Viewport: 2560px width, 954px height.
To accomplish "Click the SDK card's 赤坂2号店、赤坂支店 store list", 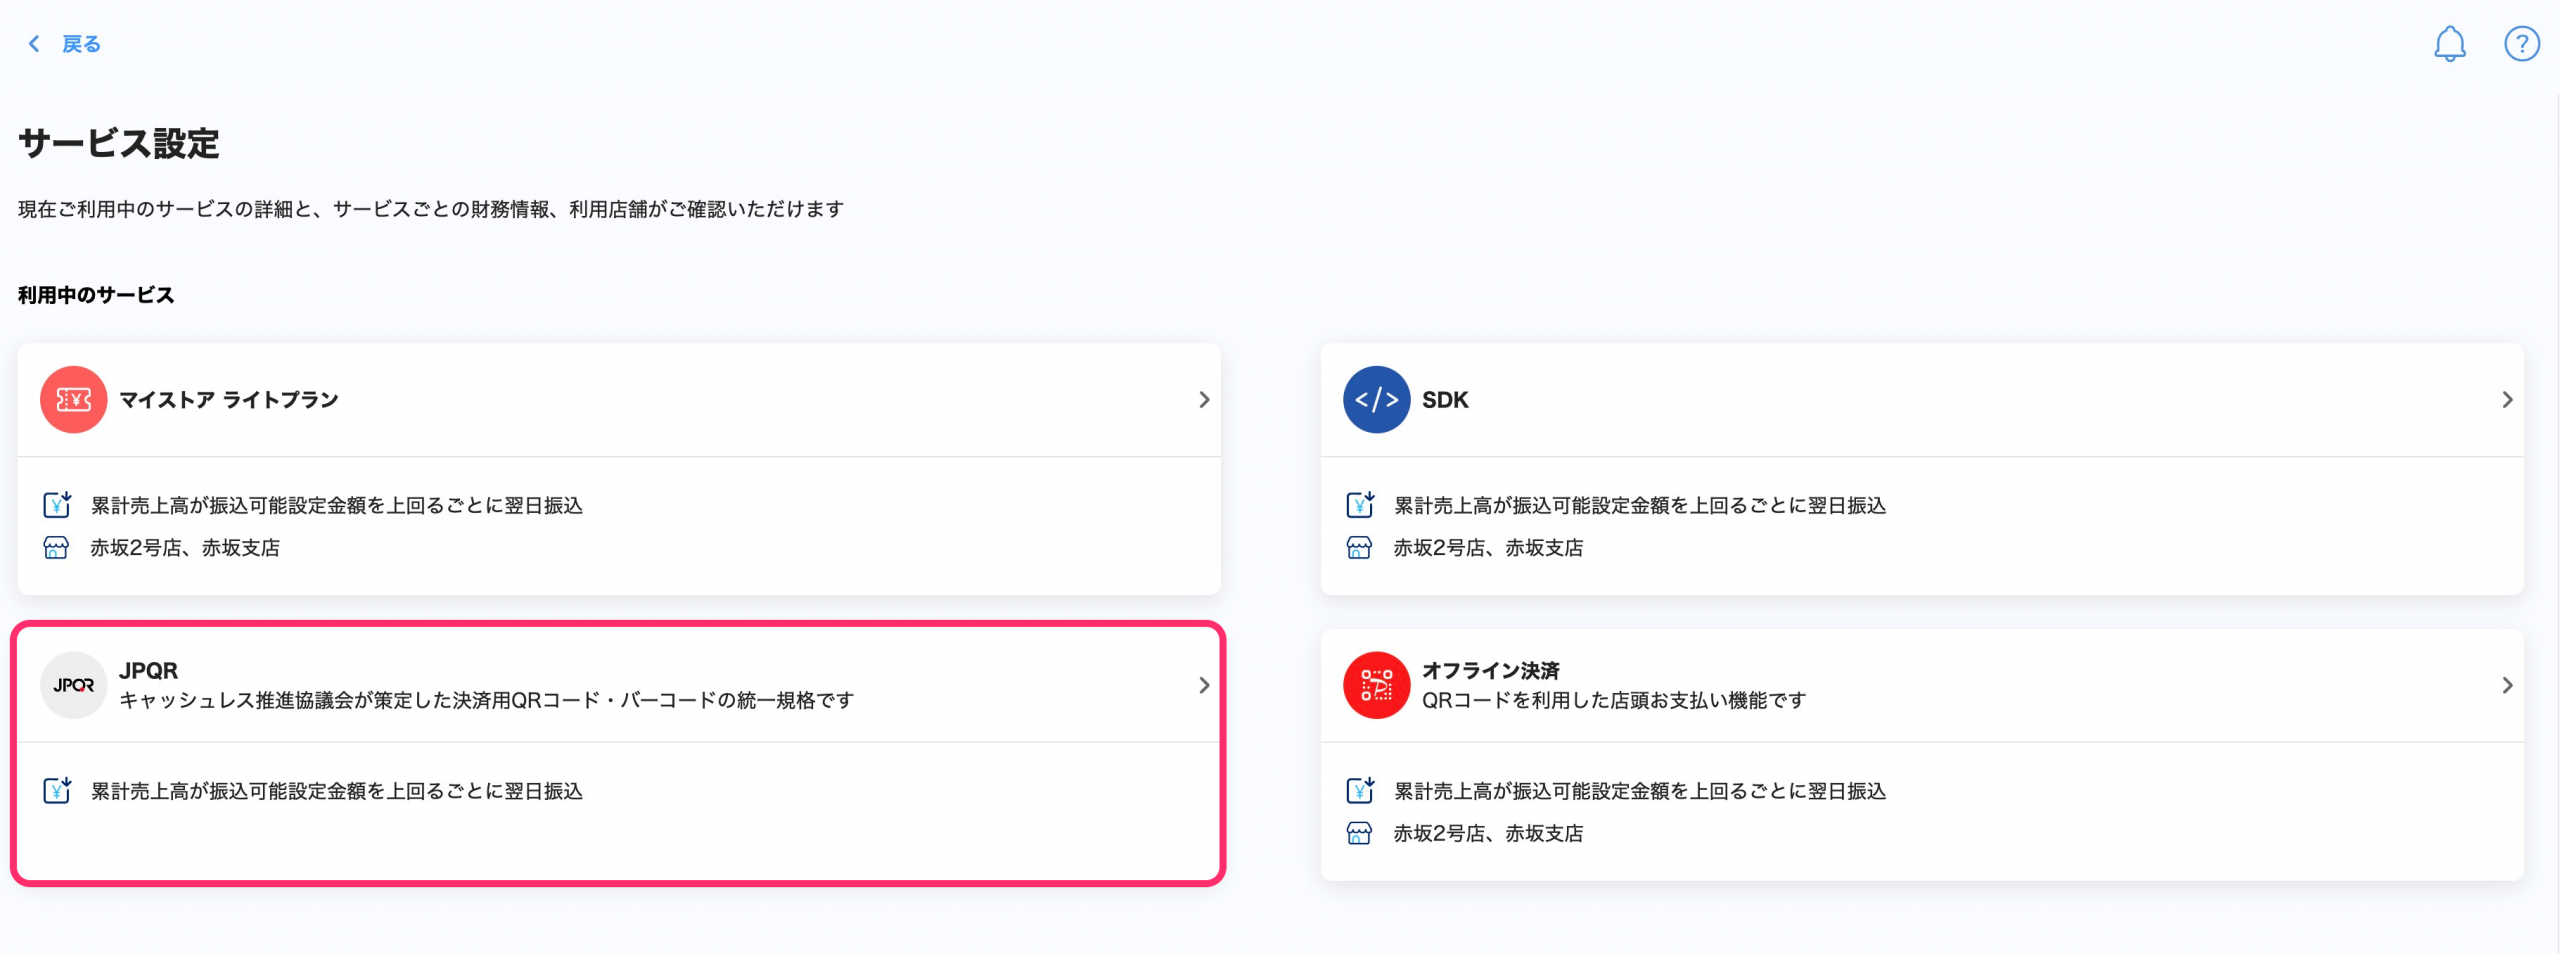I will pyautogui.click(x=1488, y=548).
